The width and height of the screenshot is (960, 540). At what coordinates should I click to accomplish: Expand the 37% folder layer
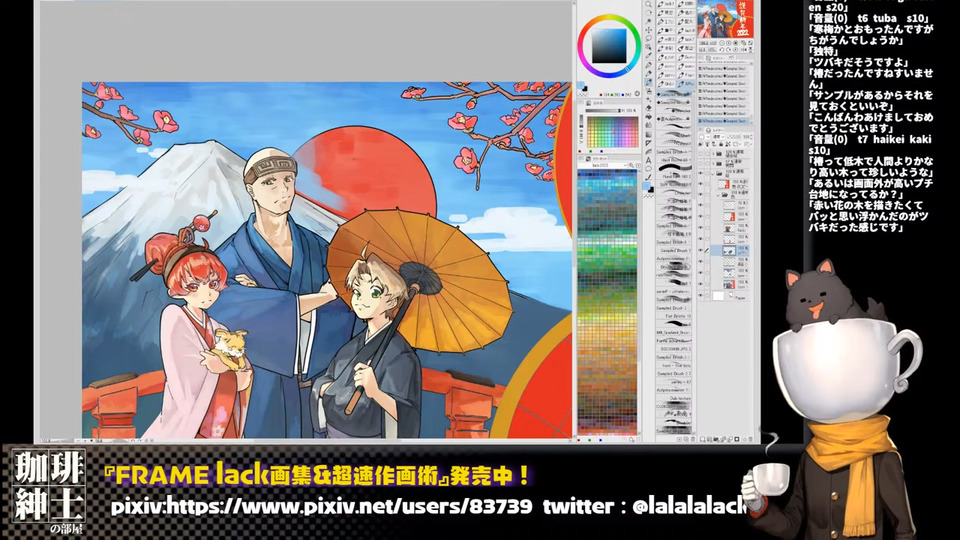coord(713,163)
